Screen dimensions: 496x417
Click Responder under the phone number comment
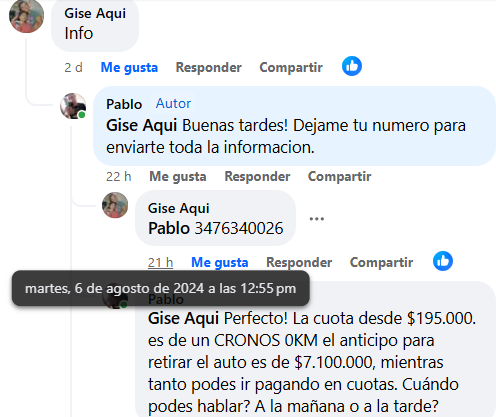(x=299, y=263)
